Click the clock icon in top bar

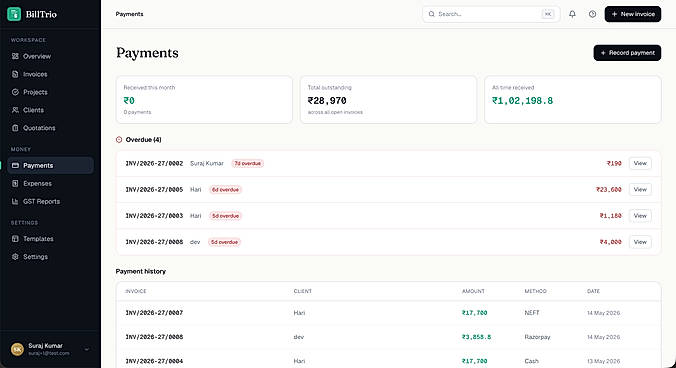pyautogui.click(x=592, y=14)
